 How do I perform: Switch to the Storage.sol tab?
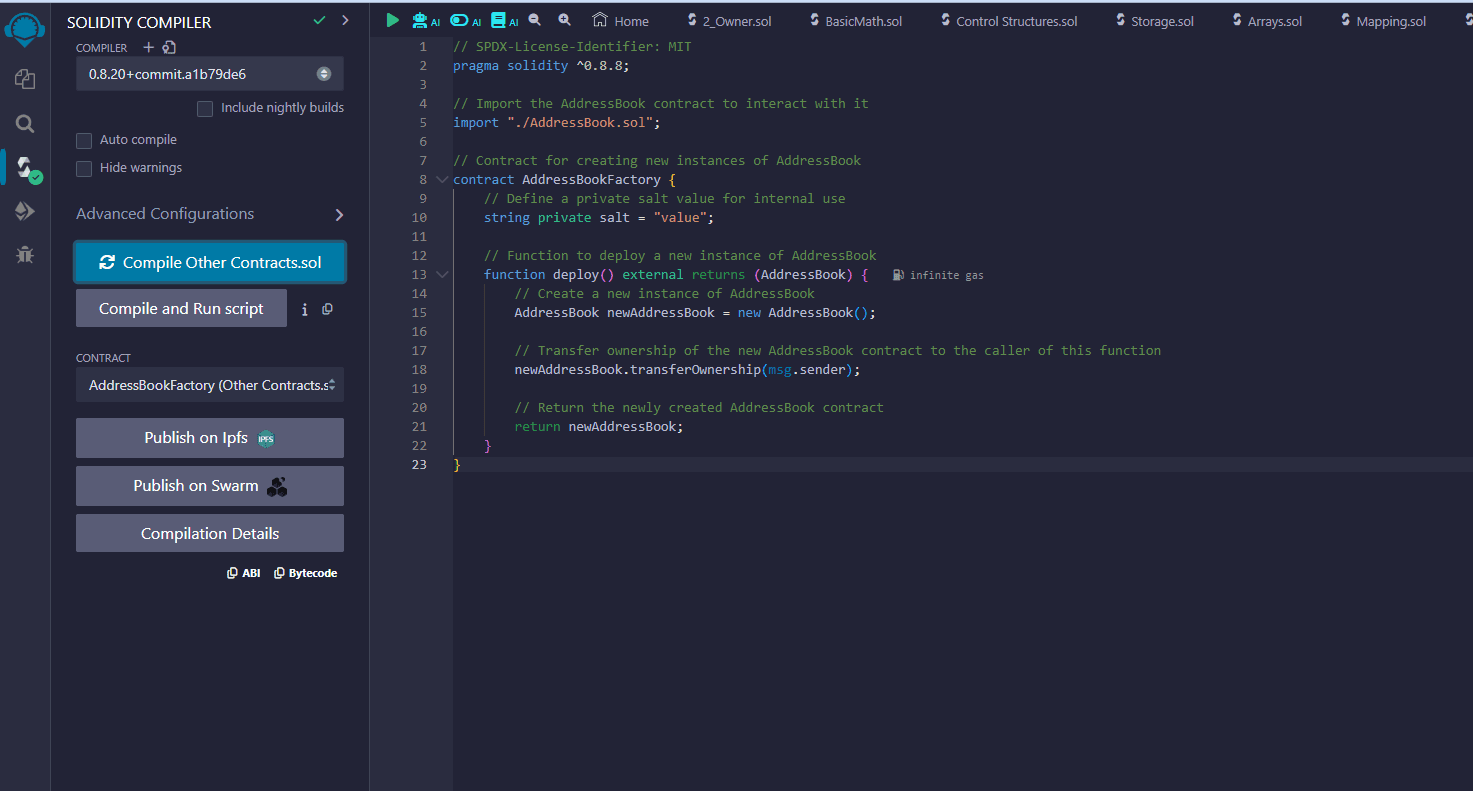click(1153, 21)
